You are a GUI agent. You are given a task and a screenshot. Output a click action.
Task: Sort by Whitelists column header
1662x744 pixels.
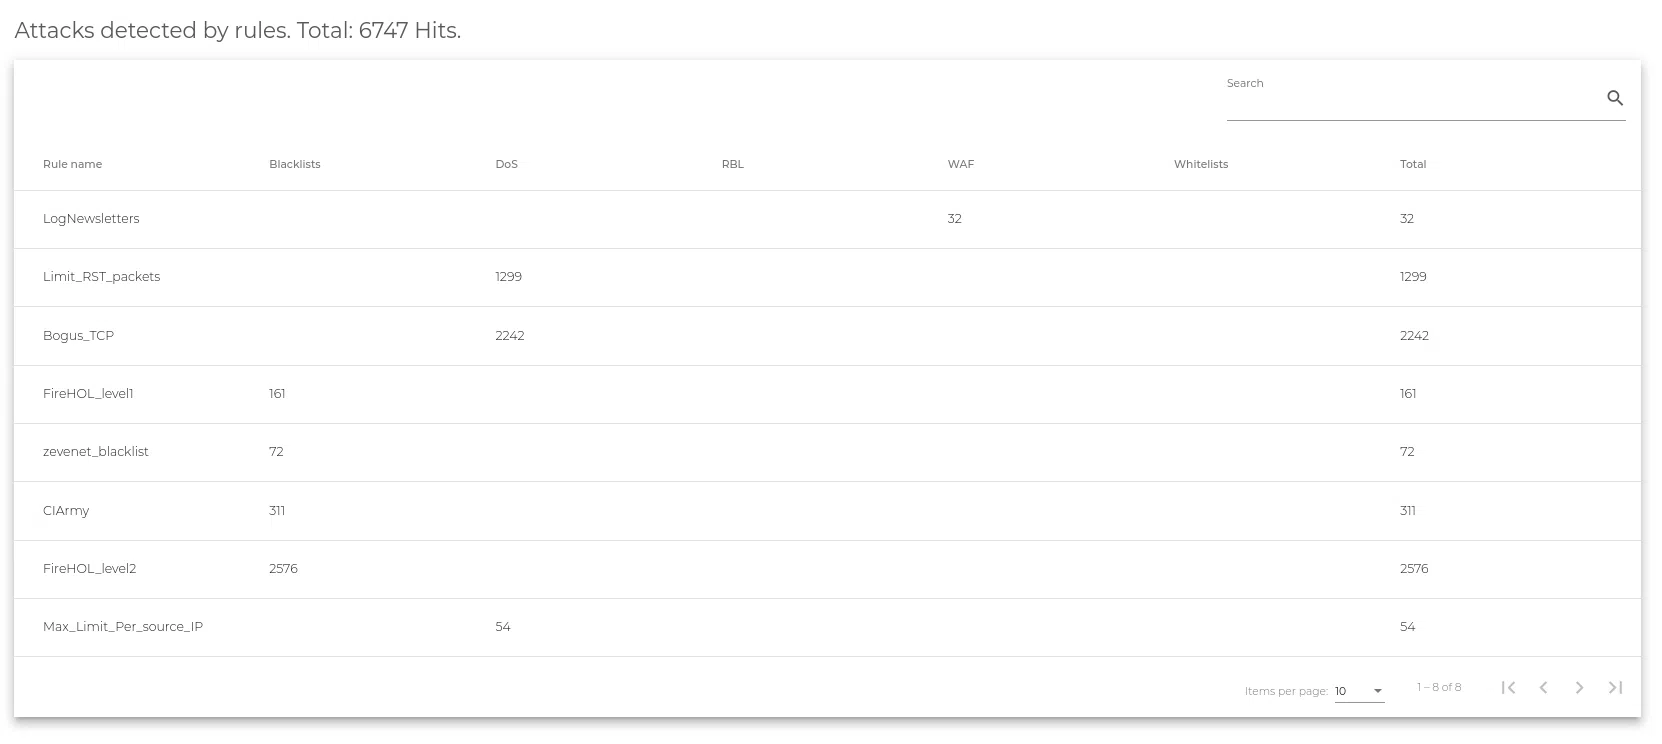click(1200, 164)
